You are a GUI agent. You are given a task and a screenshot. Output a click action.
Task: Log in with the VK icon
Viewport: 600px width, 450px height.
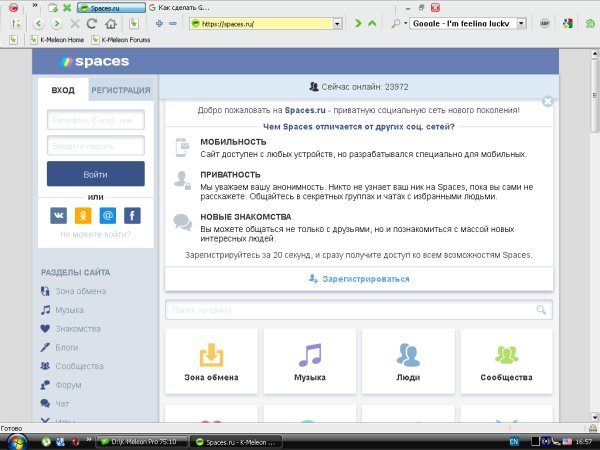coord(59,215)
